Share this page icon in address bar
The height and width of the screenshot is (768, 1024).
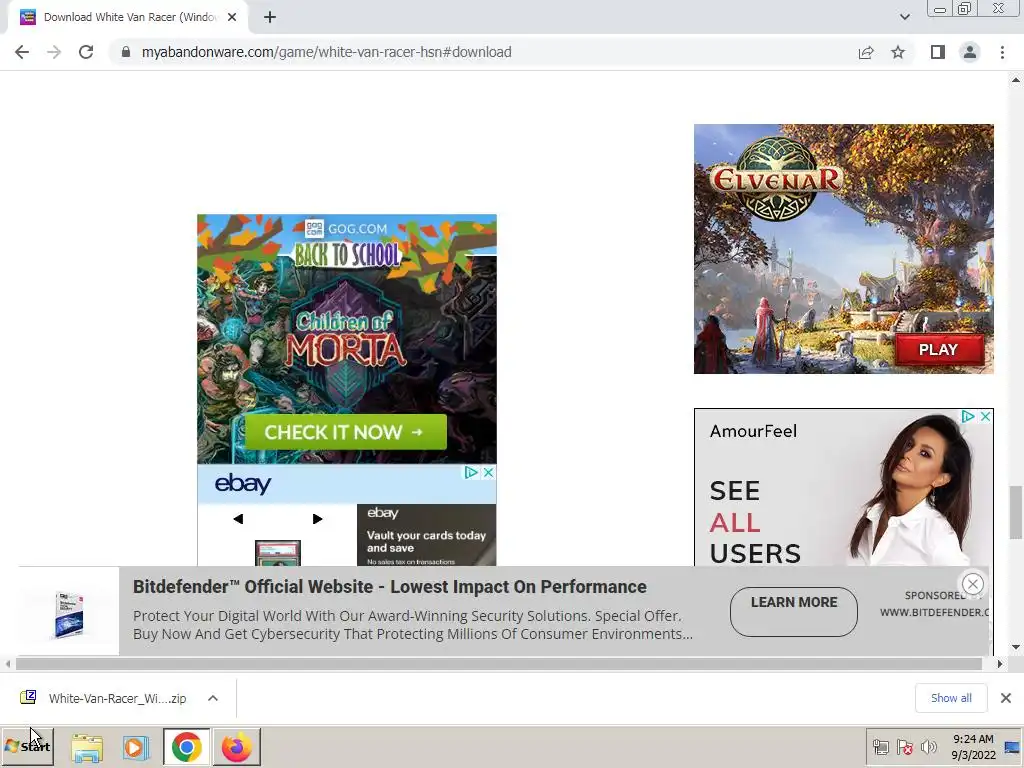pos(866,52)
